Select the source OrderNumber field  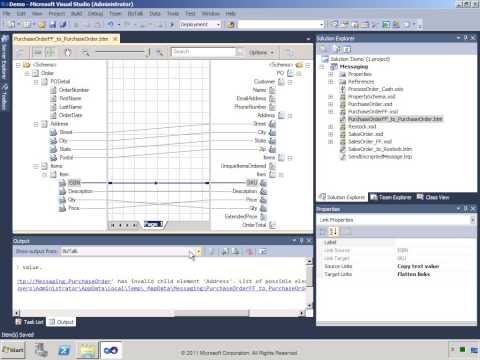point(74,90)
